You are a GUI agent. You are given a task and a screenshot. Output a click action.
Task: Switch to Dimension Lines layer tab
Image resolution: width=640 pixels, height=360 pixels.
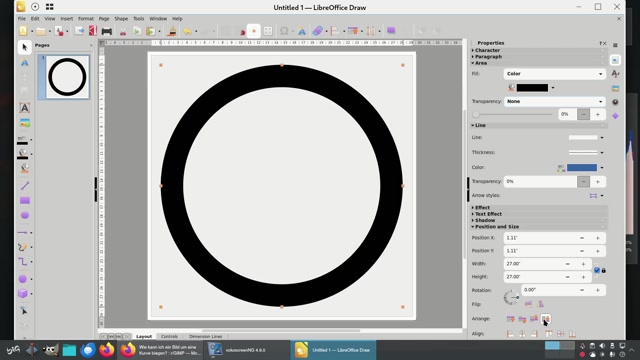click(205, 336)
